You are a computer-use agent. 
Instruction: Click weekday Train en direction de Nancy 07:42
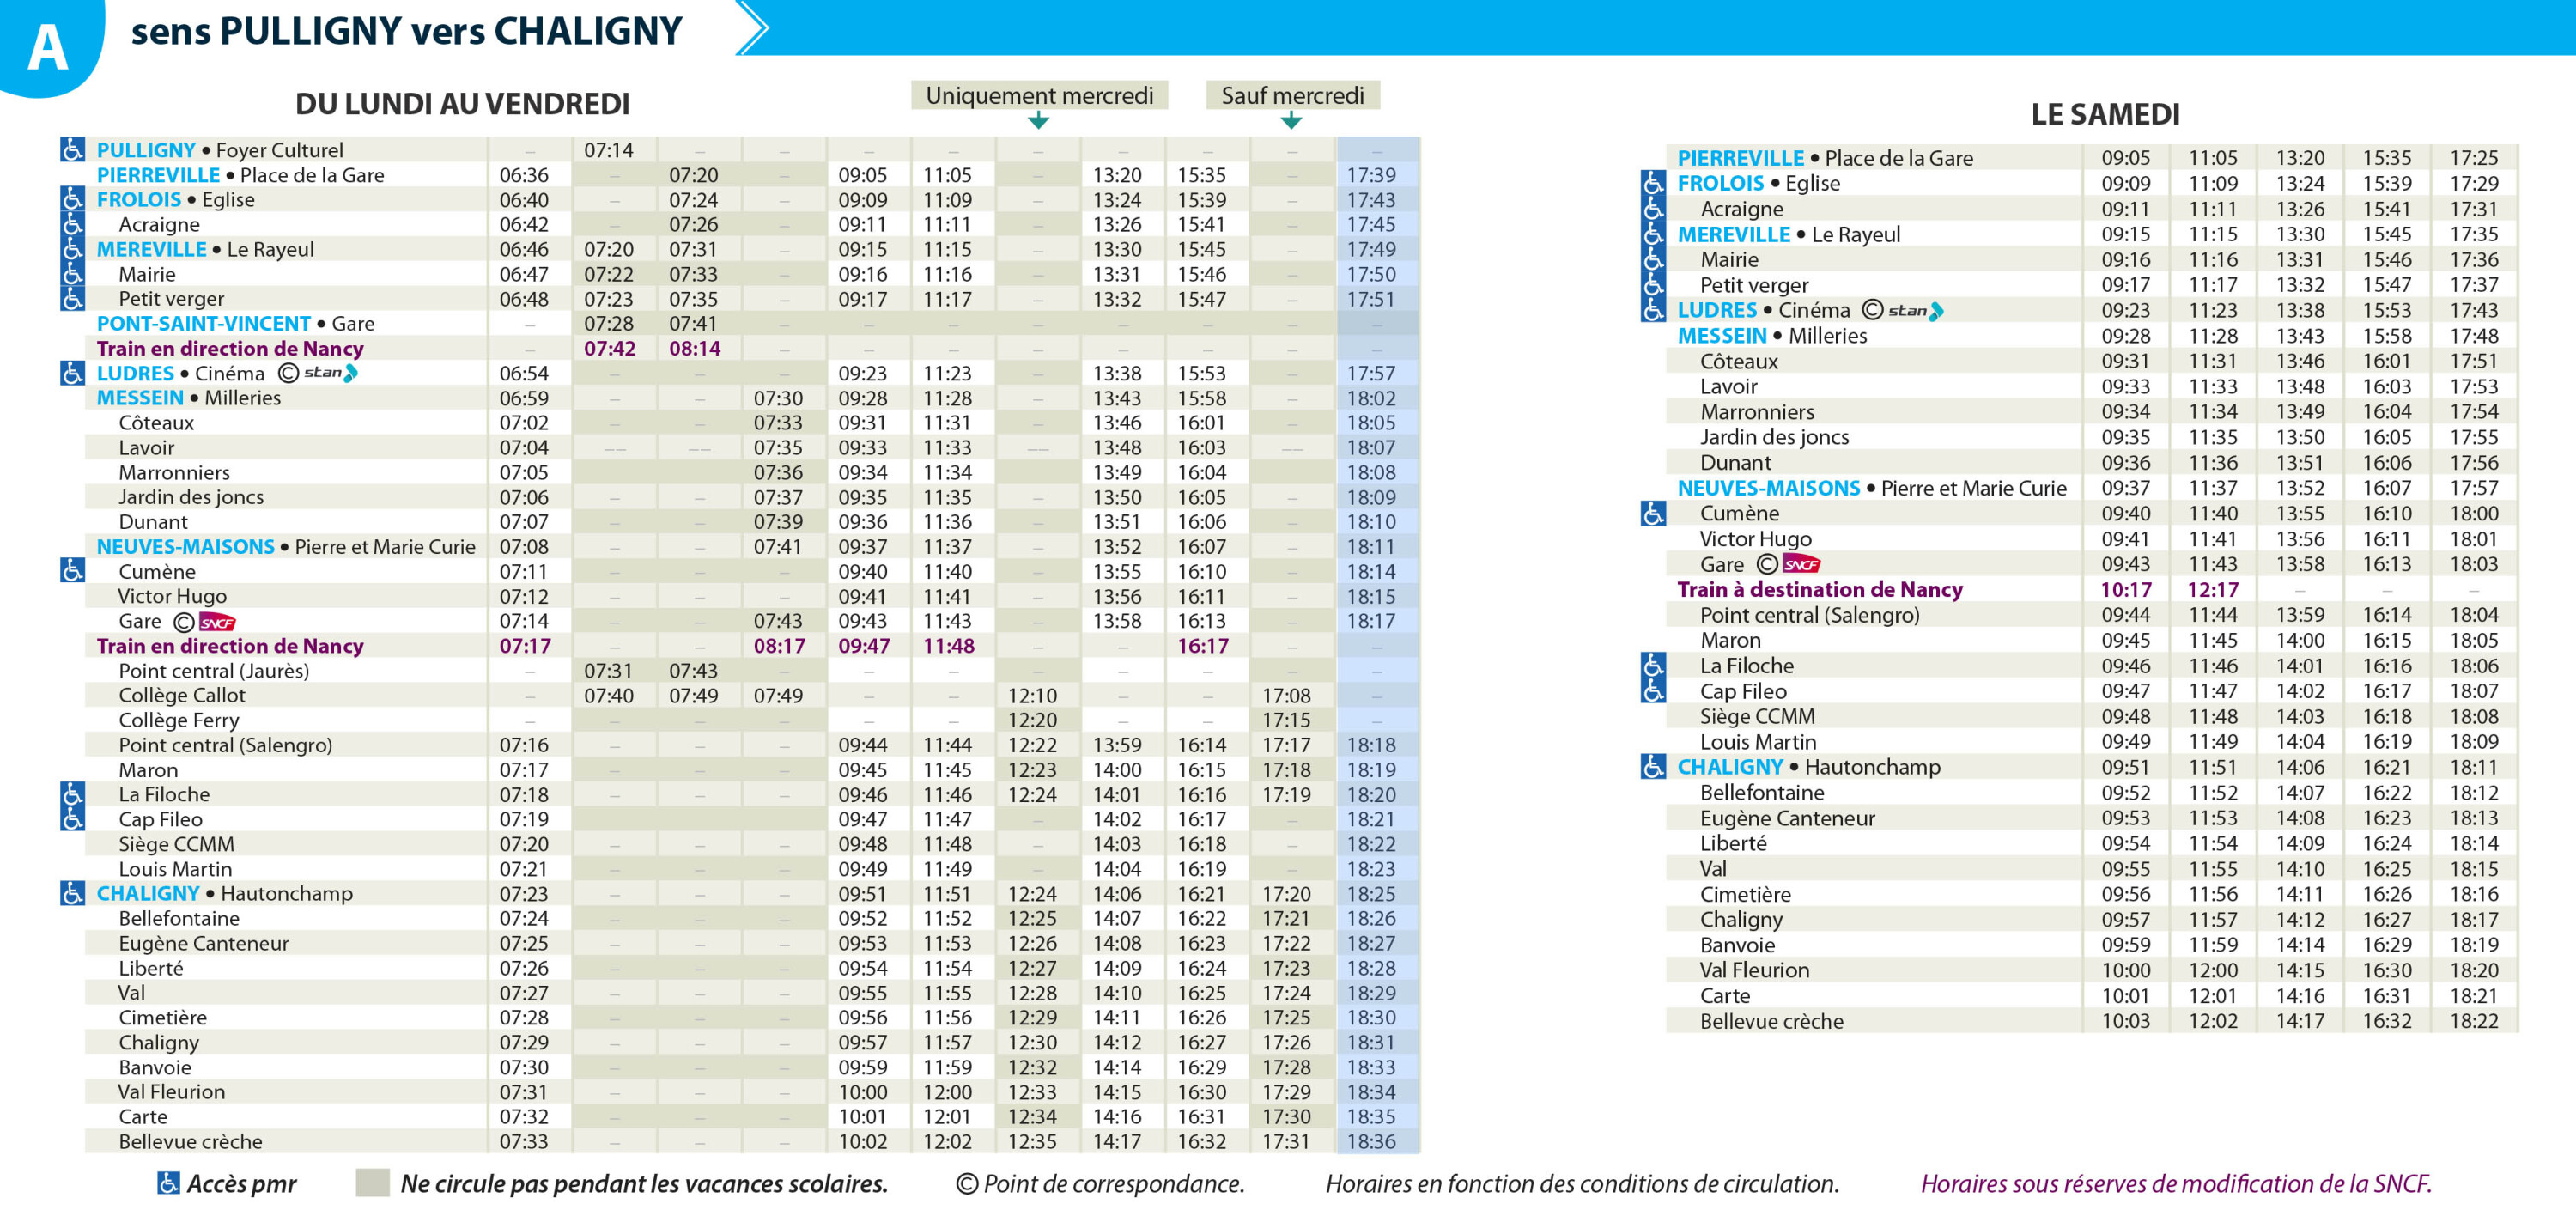(x=609, y=348)
